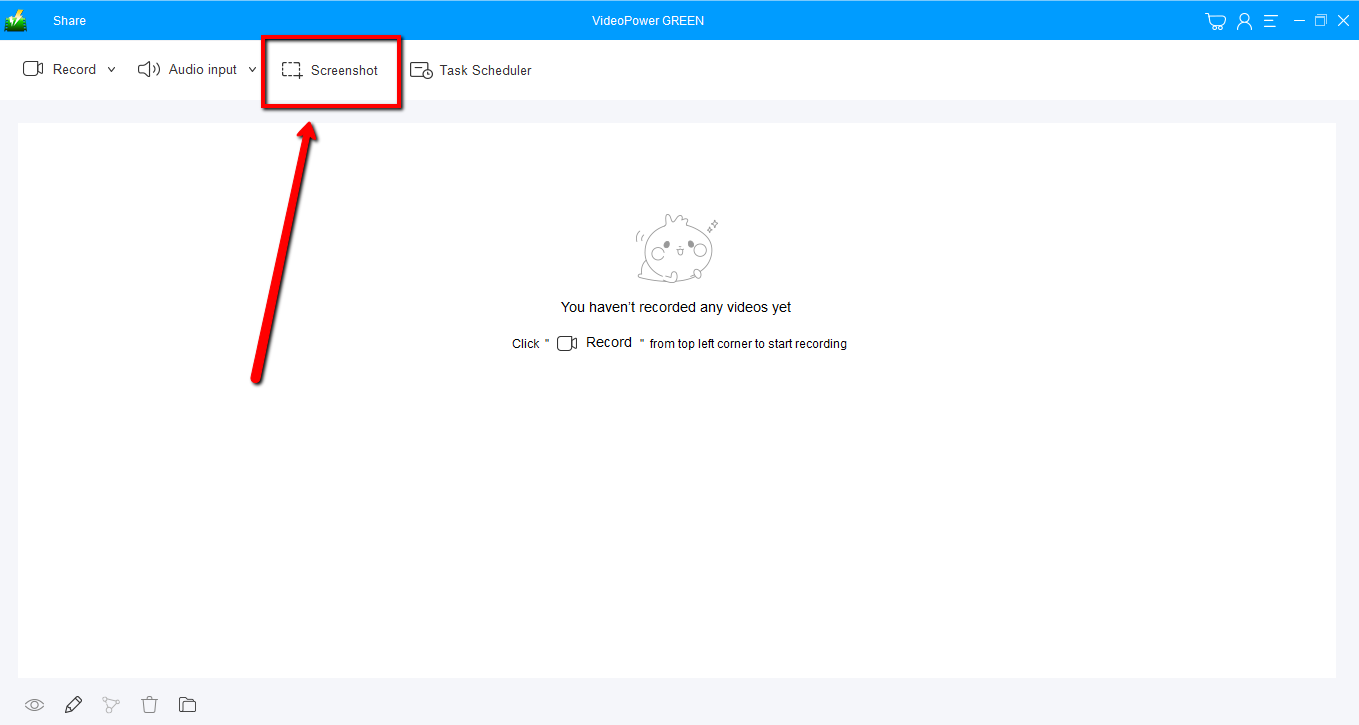Image resolution: width=1359 pixels, height=725 pixels.
Task: Select the pencil edit tool
Action: (72, 704)
